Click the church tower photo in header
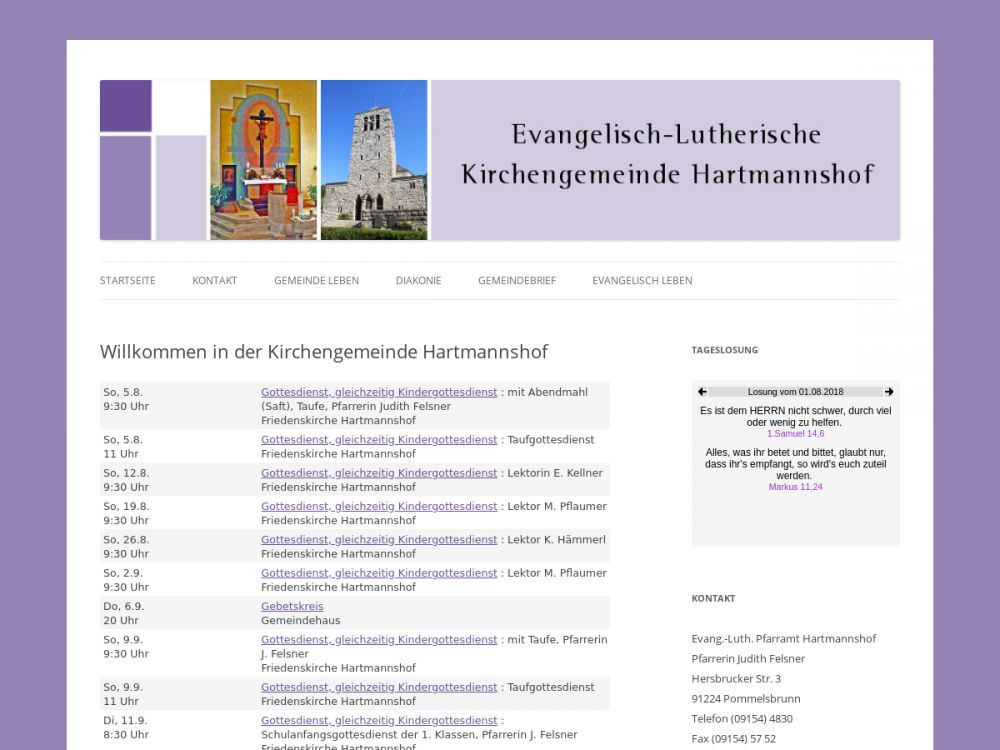The width and height of the screenshot is (1000, 750). point(374,160)
